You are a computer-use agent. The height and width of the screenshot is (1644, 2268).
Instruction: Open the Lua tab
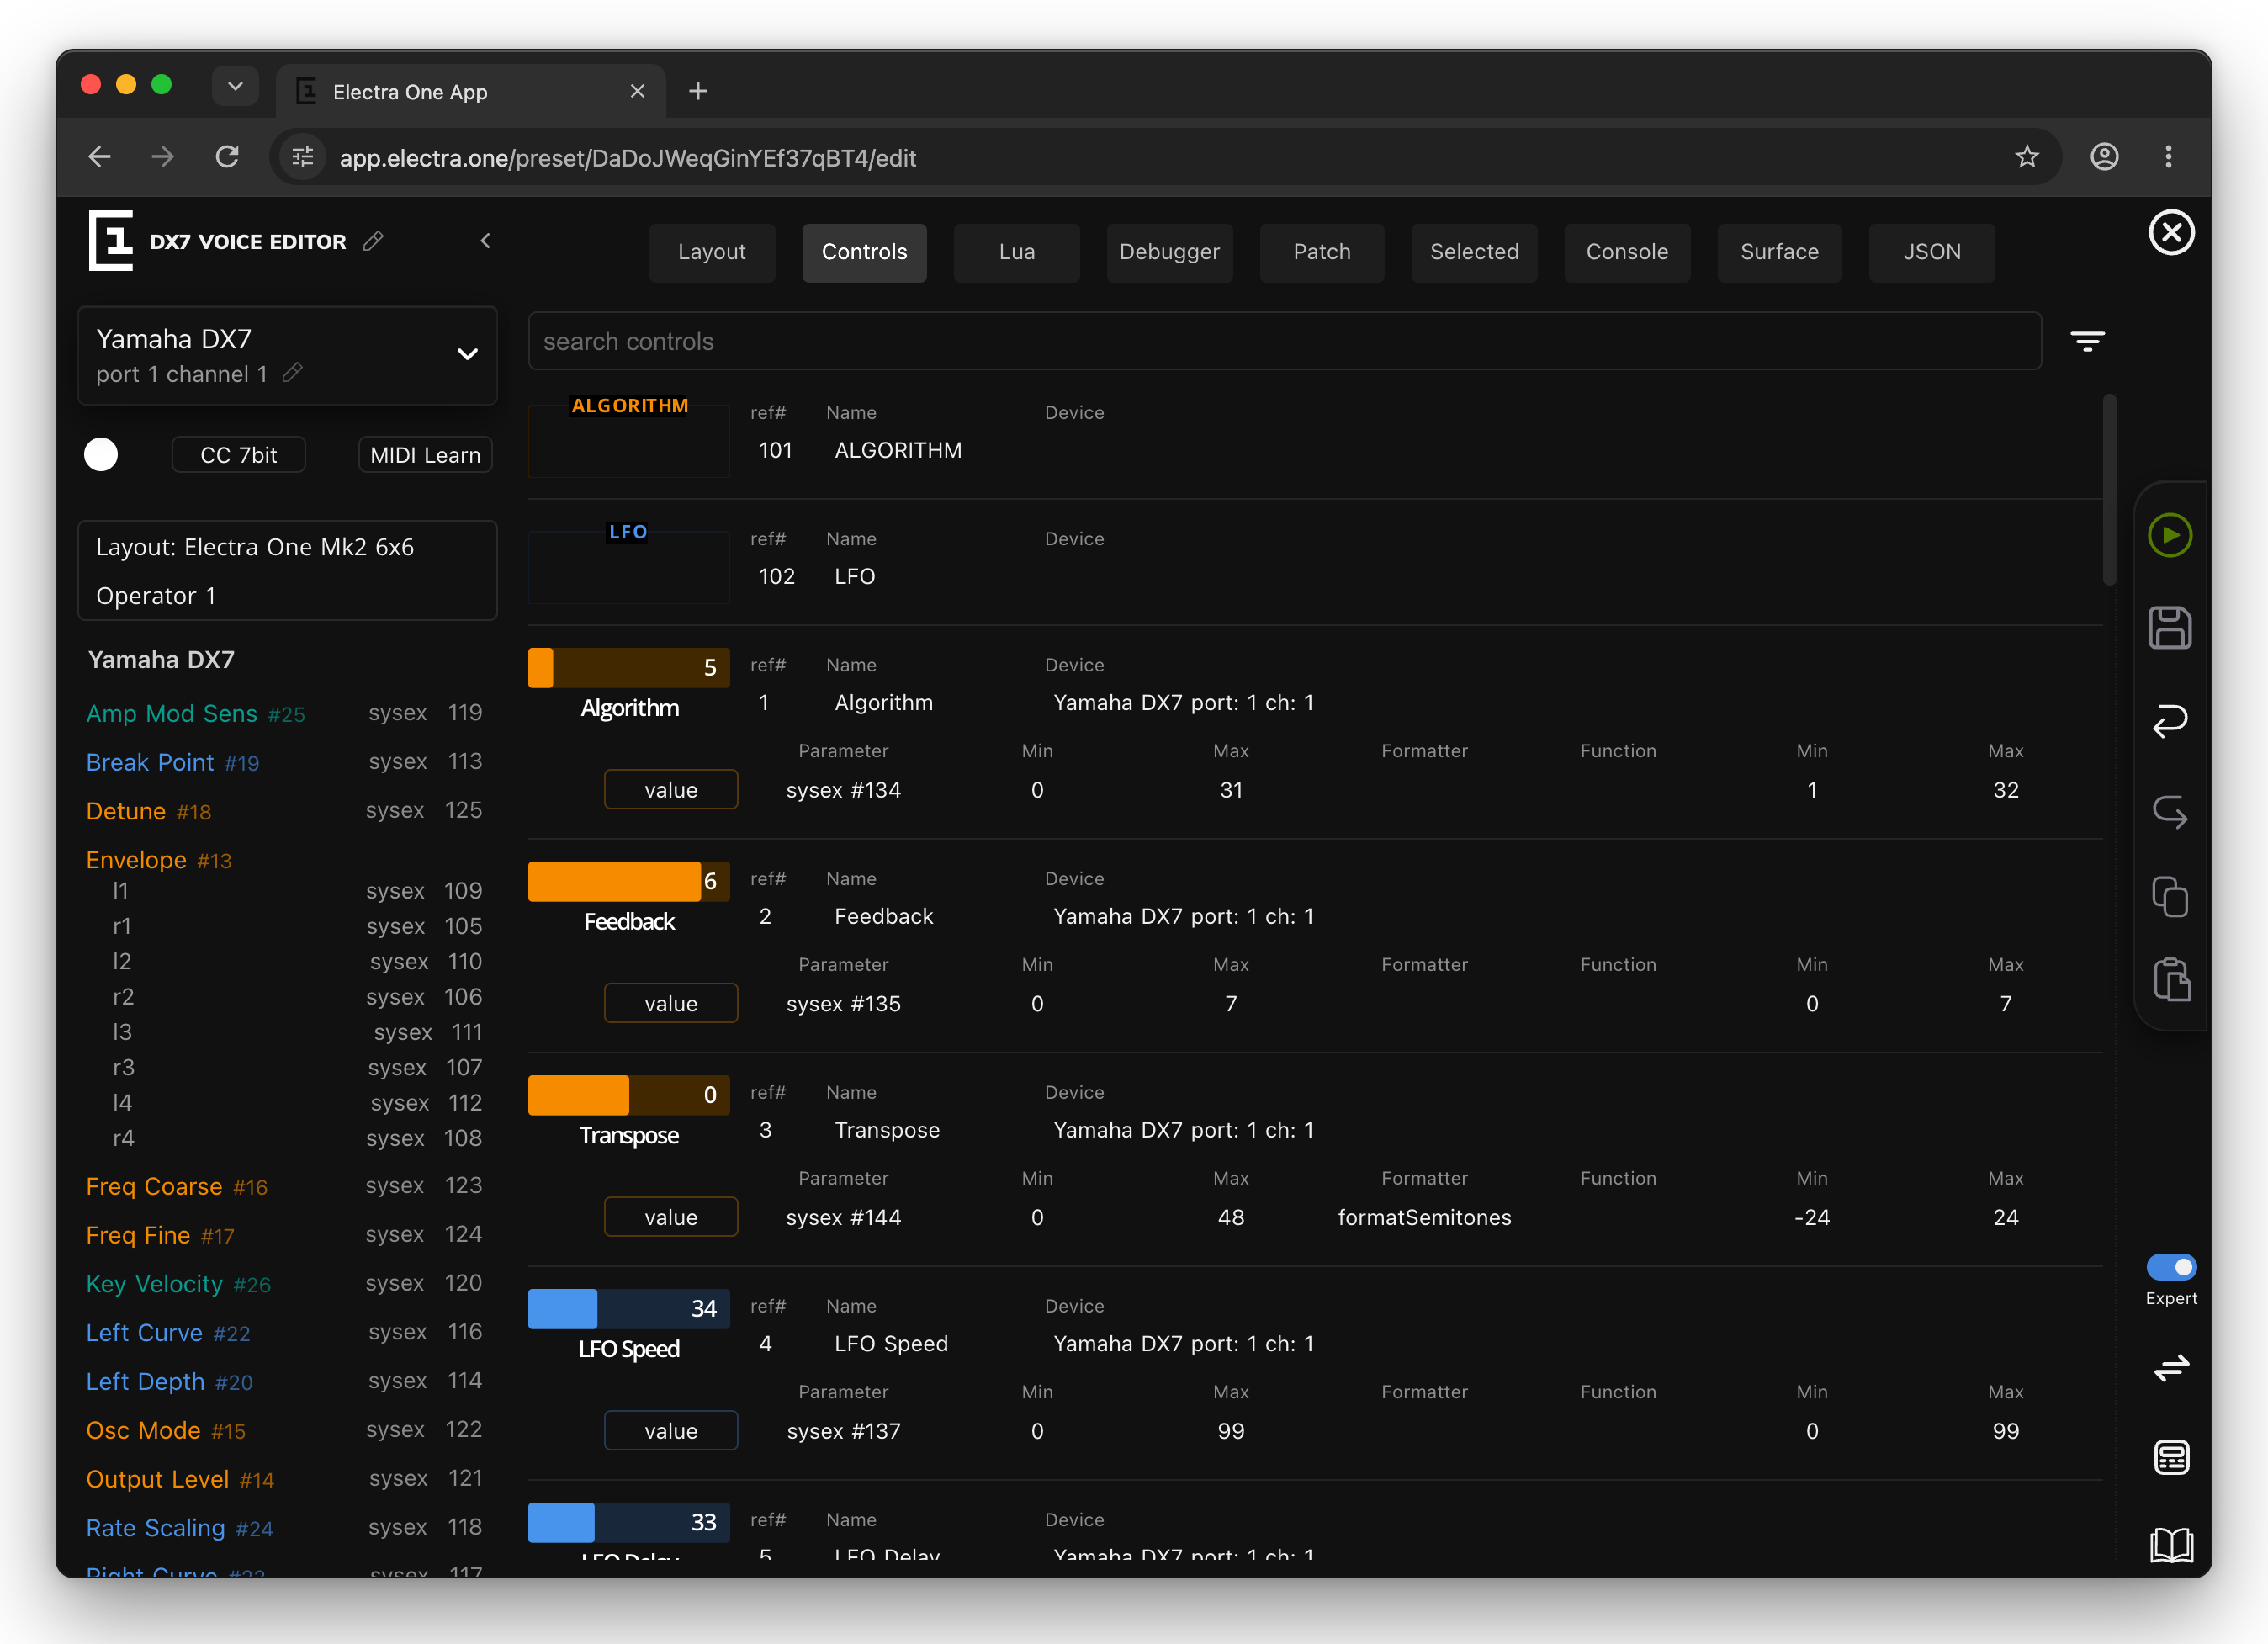(x=1017, y=252)
